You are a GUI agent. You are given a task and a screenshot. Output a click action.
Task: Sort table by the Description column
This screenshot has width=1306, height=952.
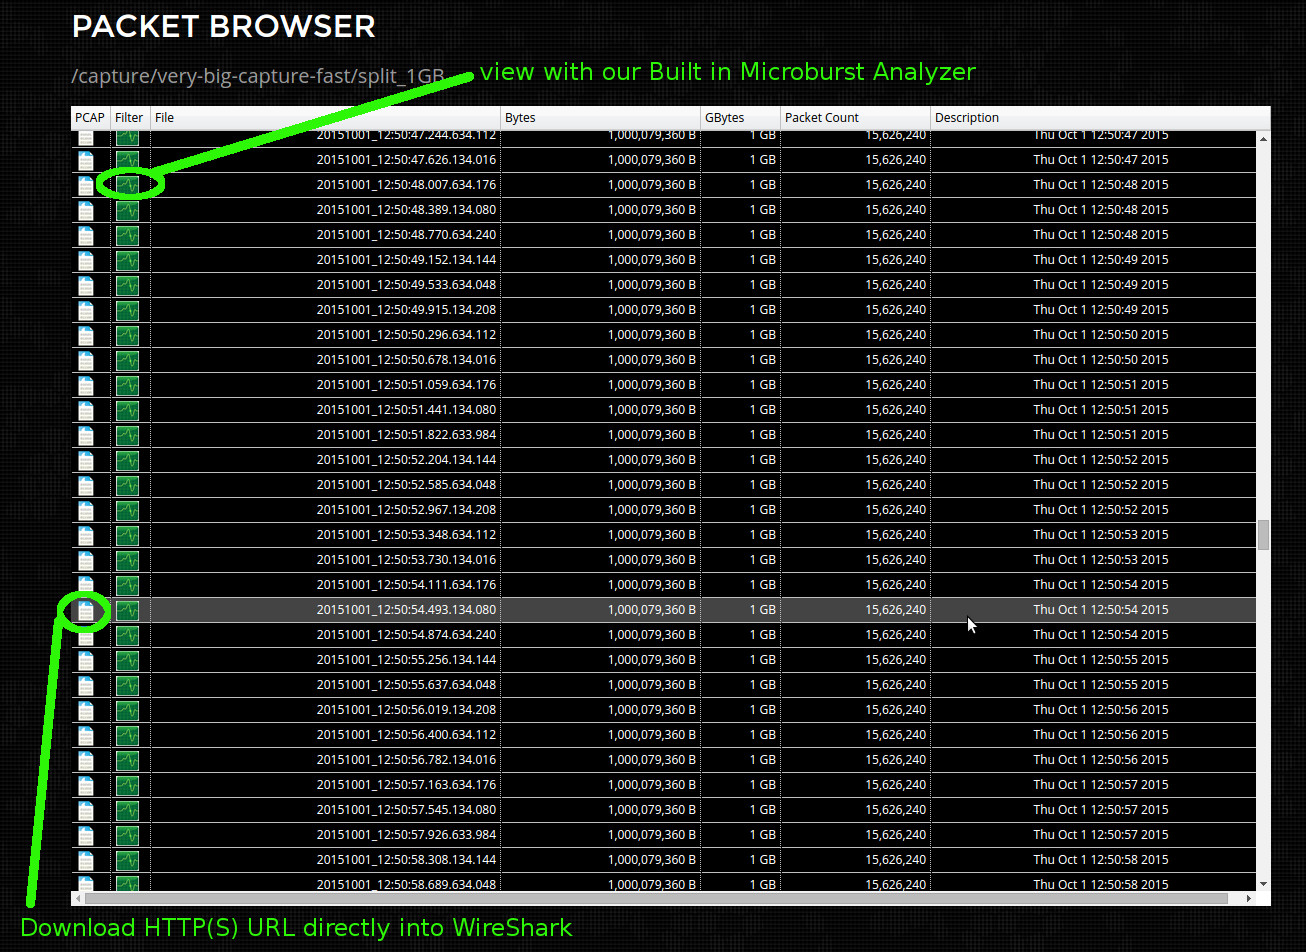tap(966, 117)
